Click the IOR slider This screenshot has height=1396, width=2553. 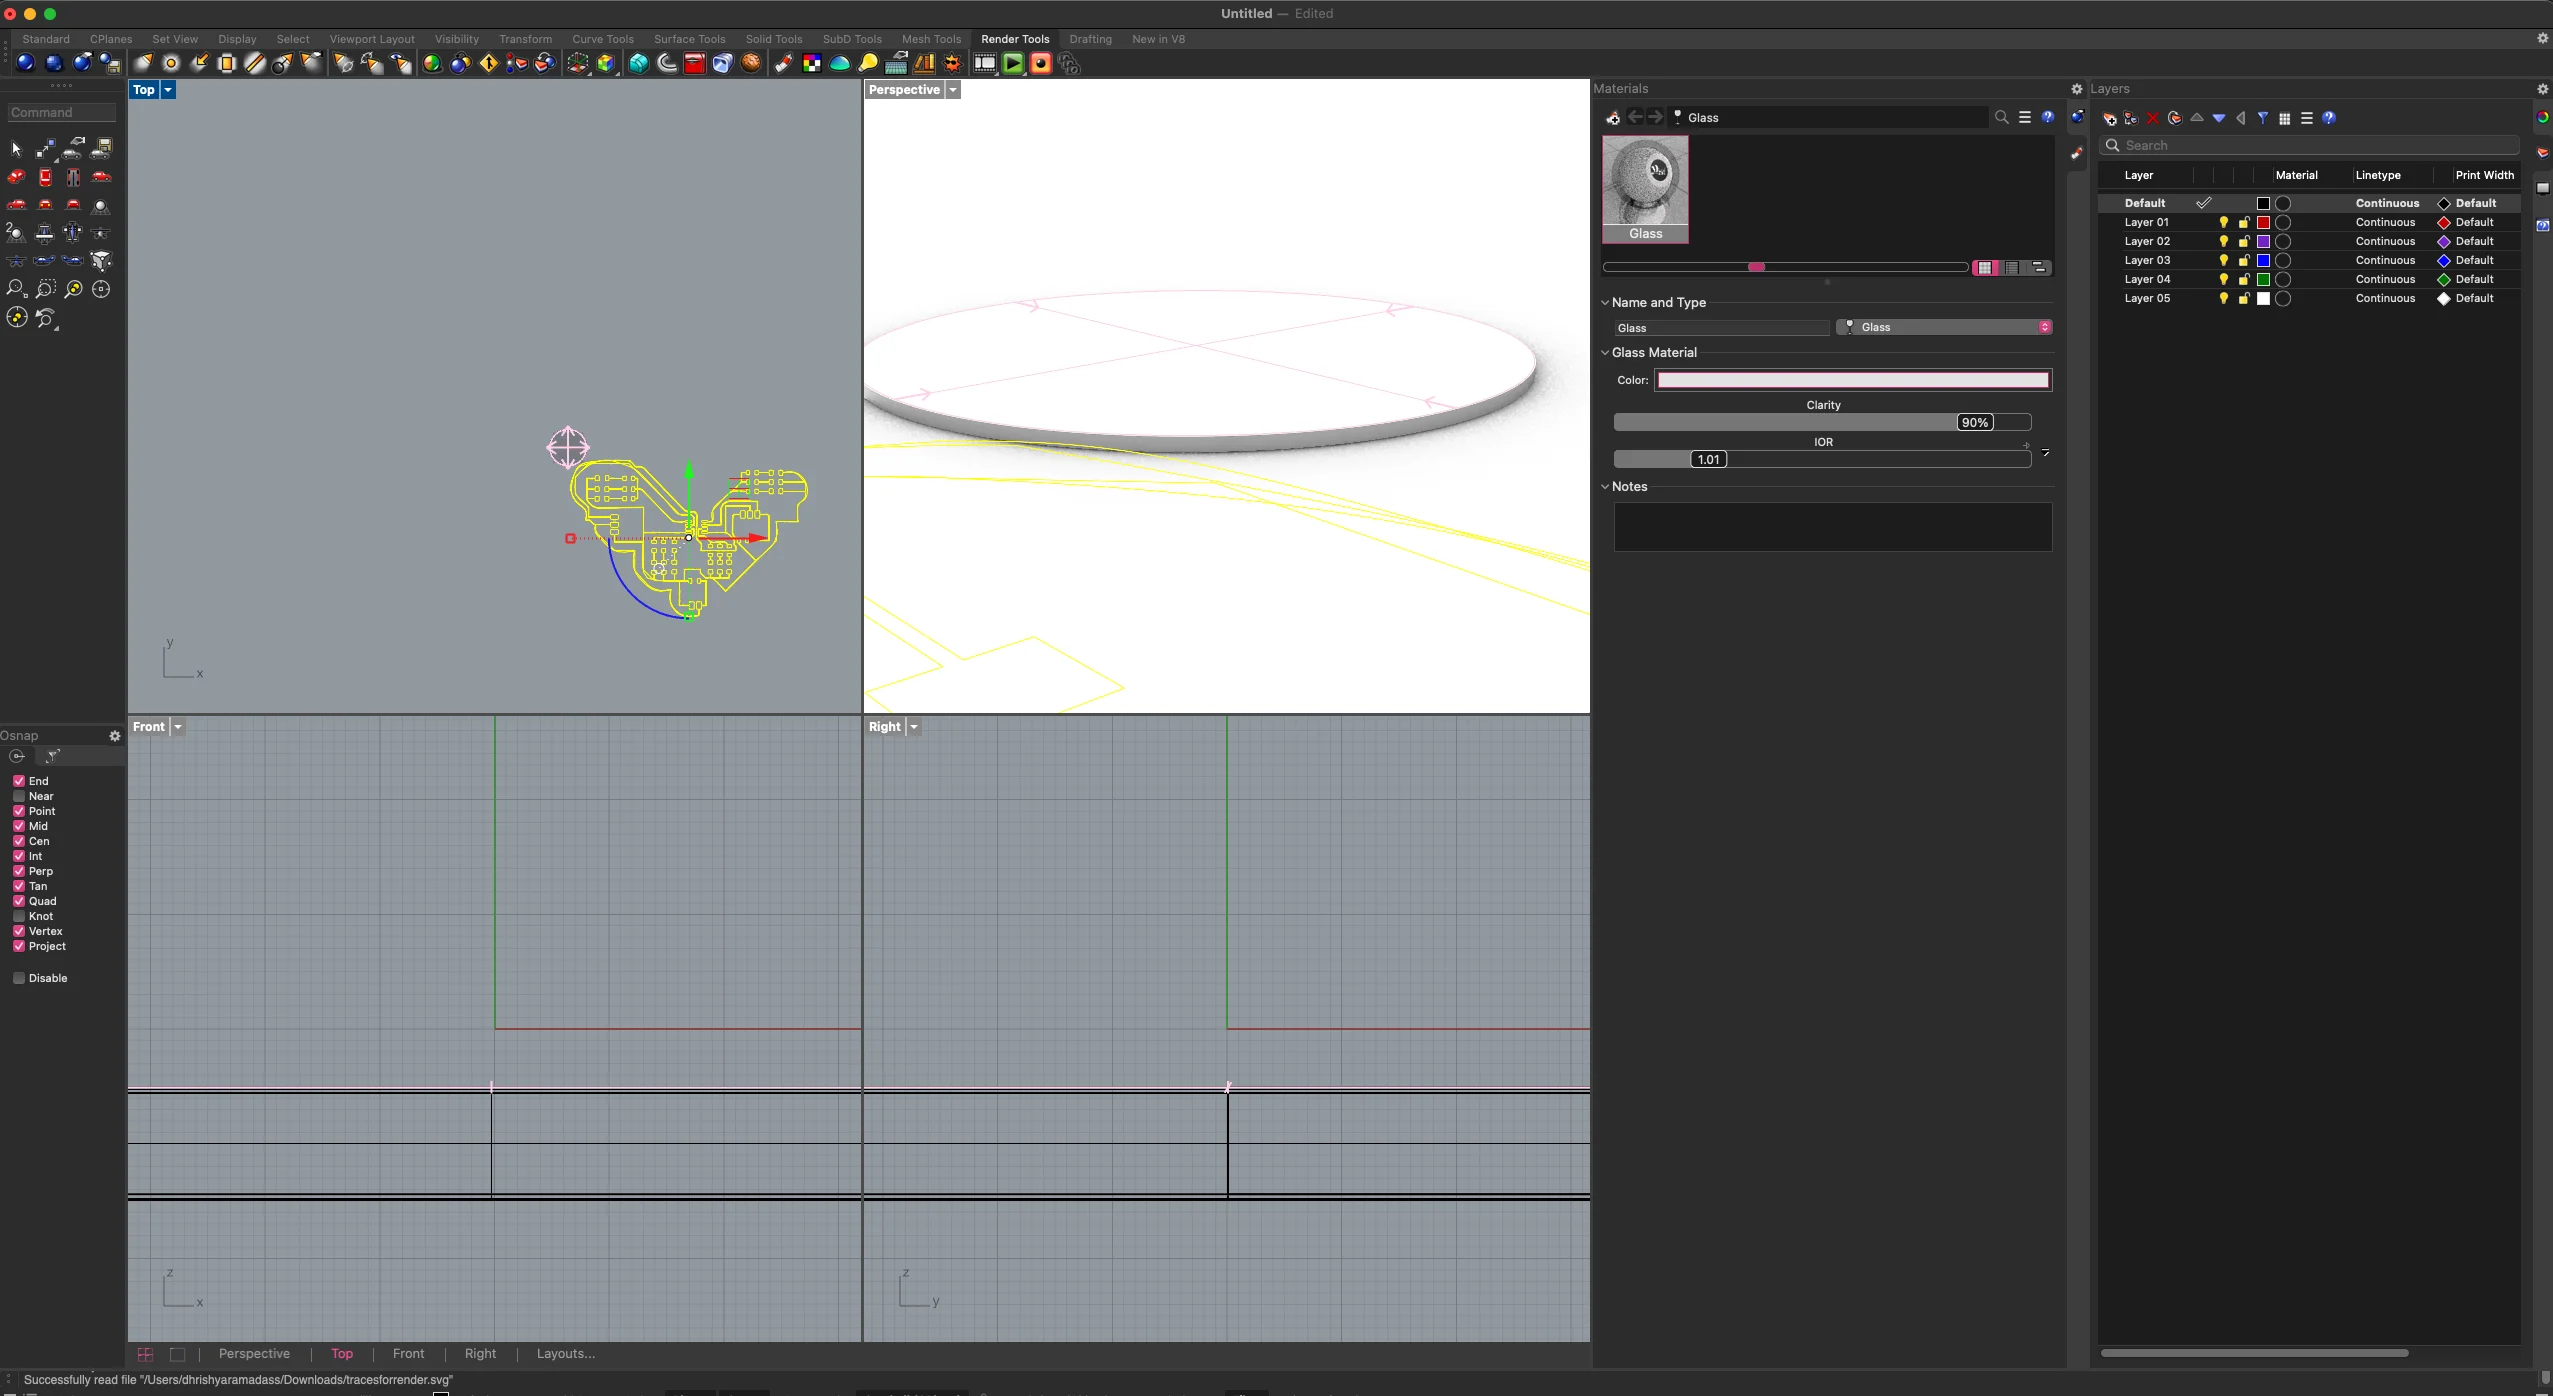tap(1822, 459)
